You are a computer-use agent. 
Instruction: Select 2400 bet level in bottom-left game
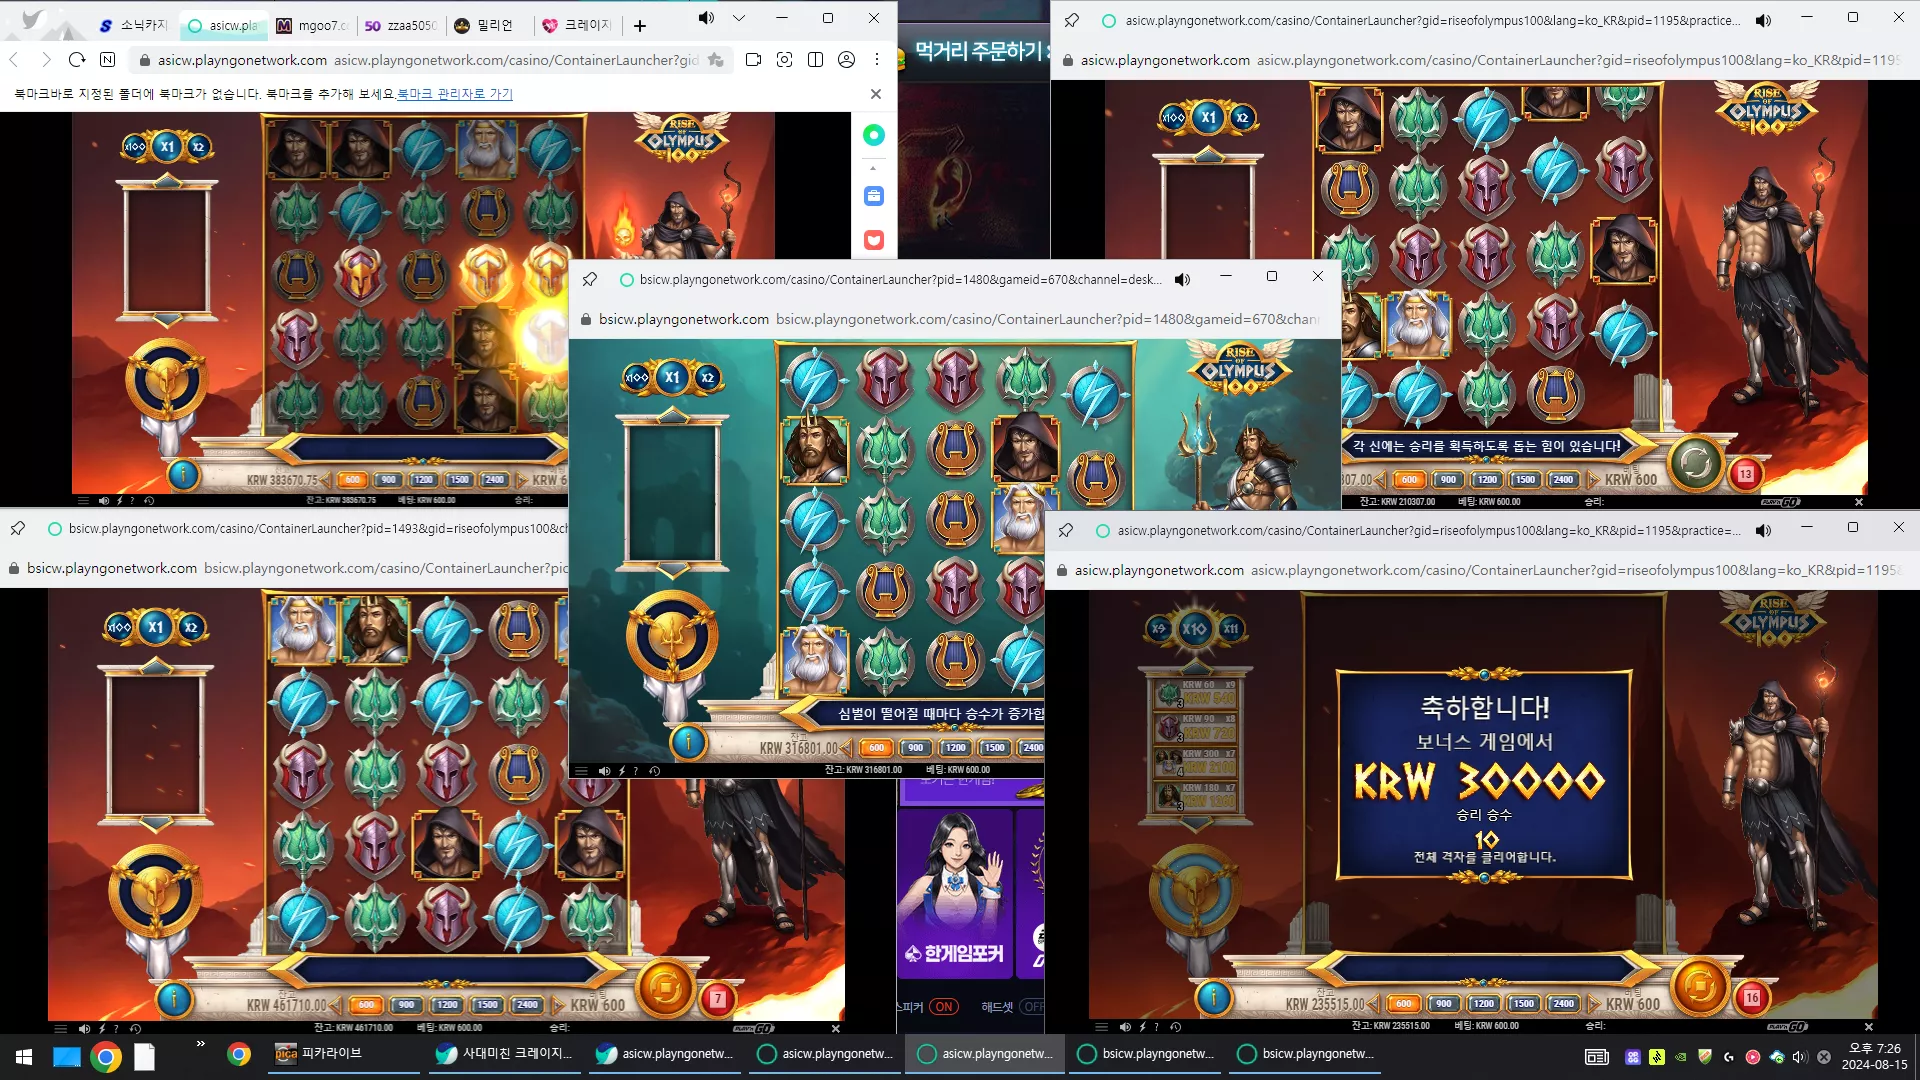[527, 1005]
